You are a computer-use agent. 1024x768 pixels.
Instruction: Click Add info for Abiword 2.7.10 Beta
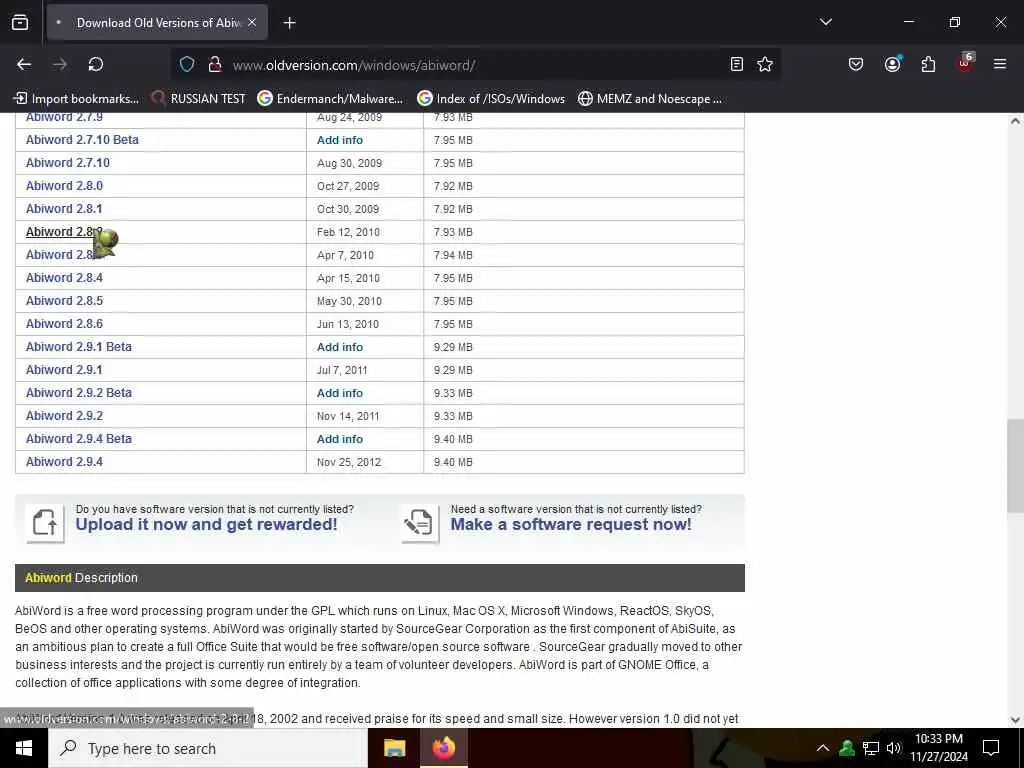point(340,140)
